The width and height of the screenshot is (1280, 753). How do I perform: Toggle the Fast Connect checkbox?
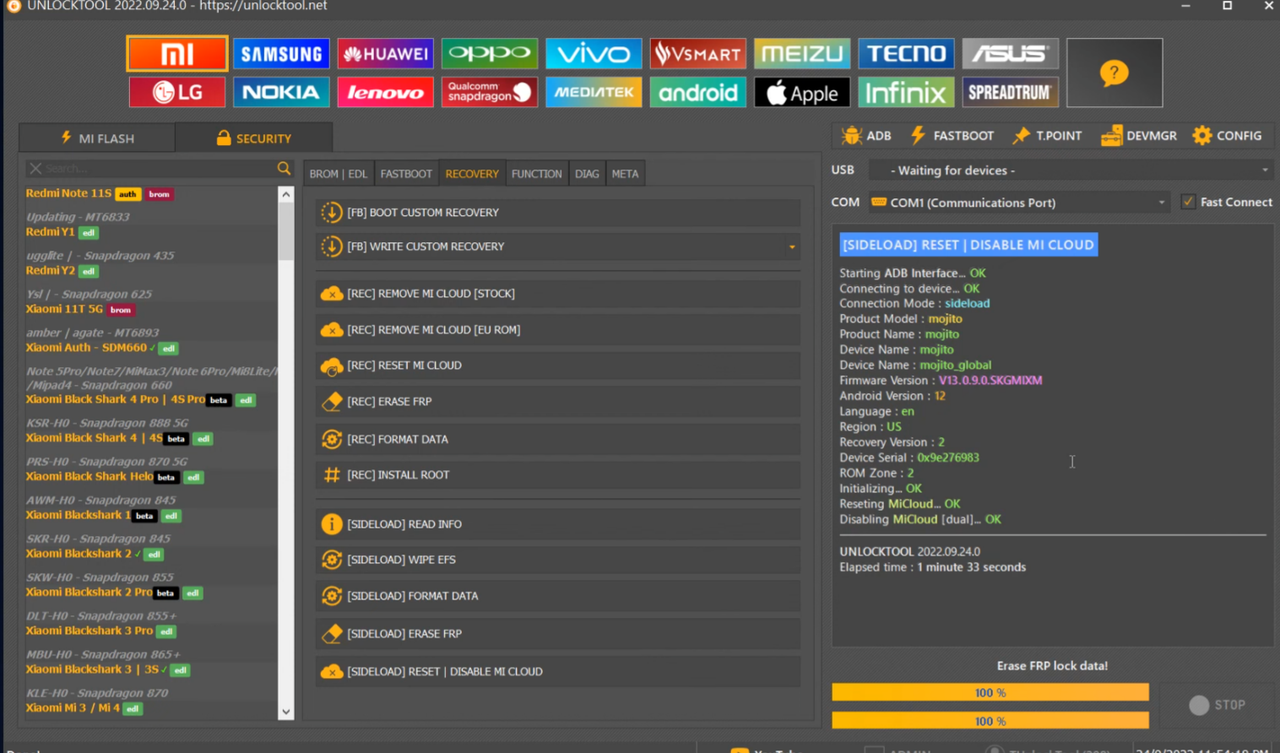(1188, 202)
